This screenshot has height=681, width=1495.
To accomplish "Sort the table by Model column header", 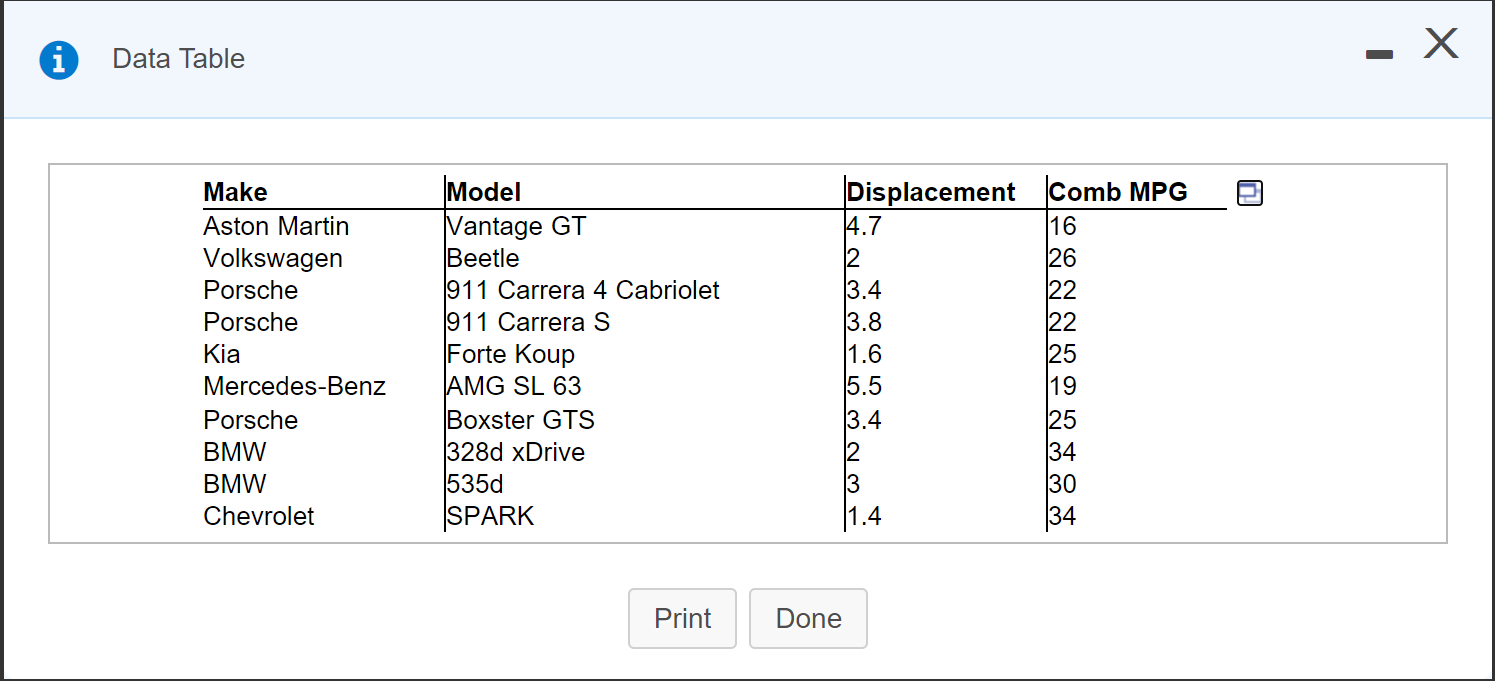I will 486,191.
